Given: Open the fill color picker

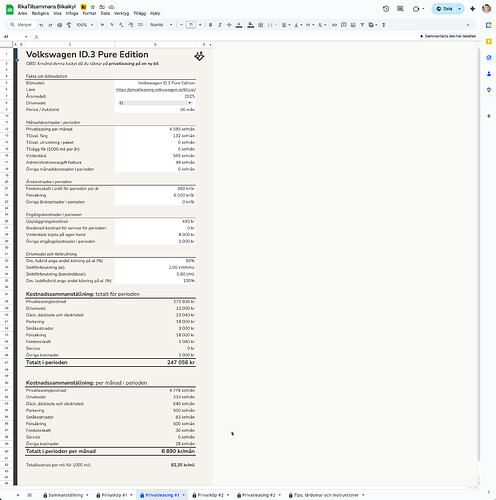Looking at the screenshot, I should (251, 25).
